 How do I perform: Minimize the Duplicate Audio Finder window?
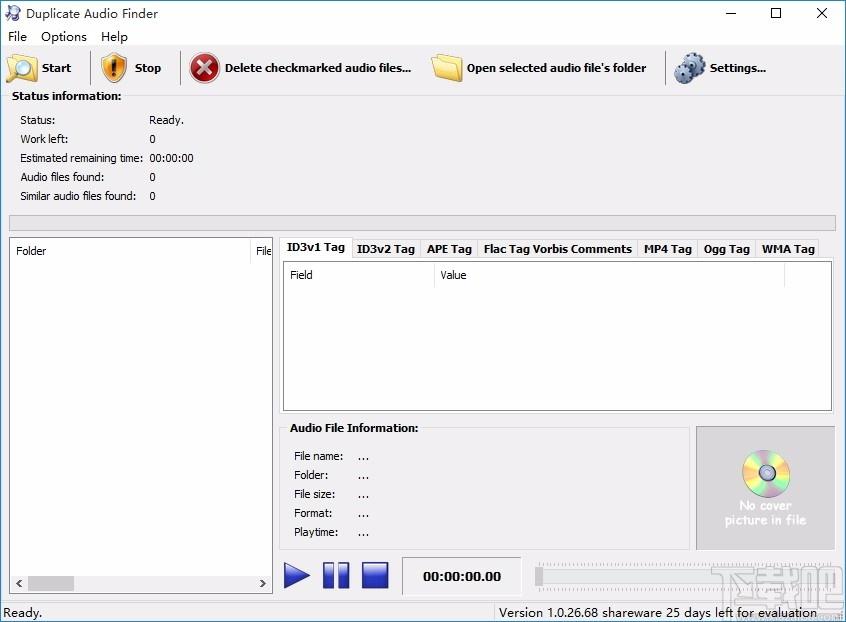[731, 13]
